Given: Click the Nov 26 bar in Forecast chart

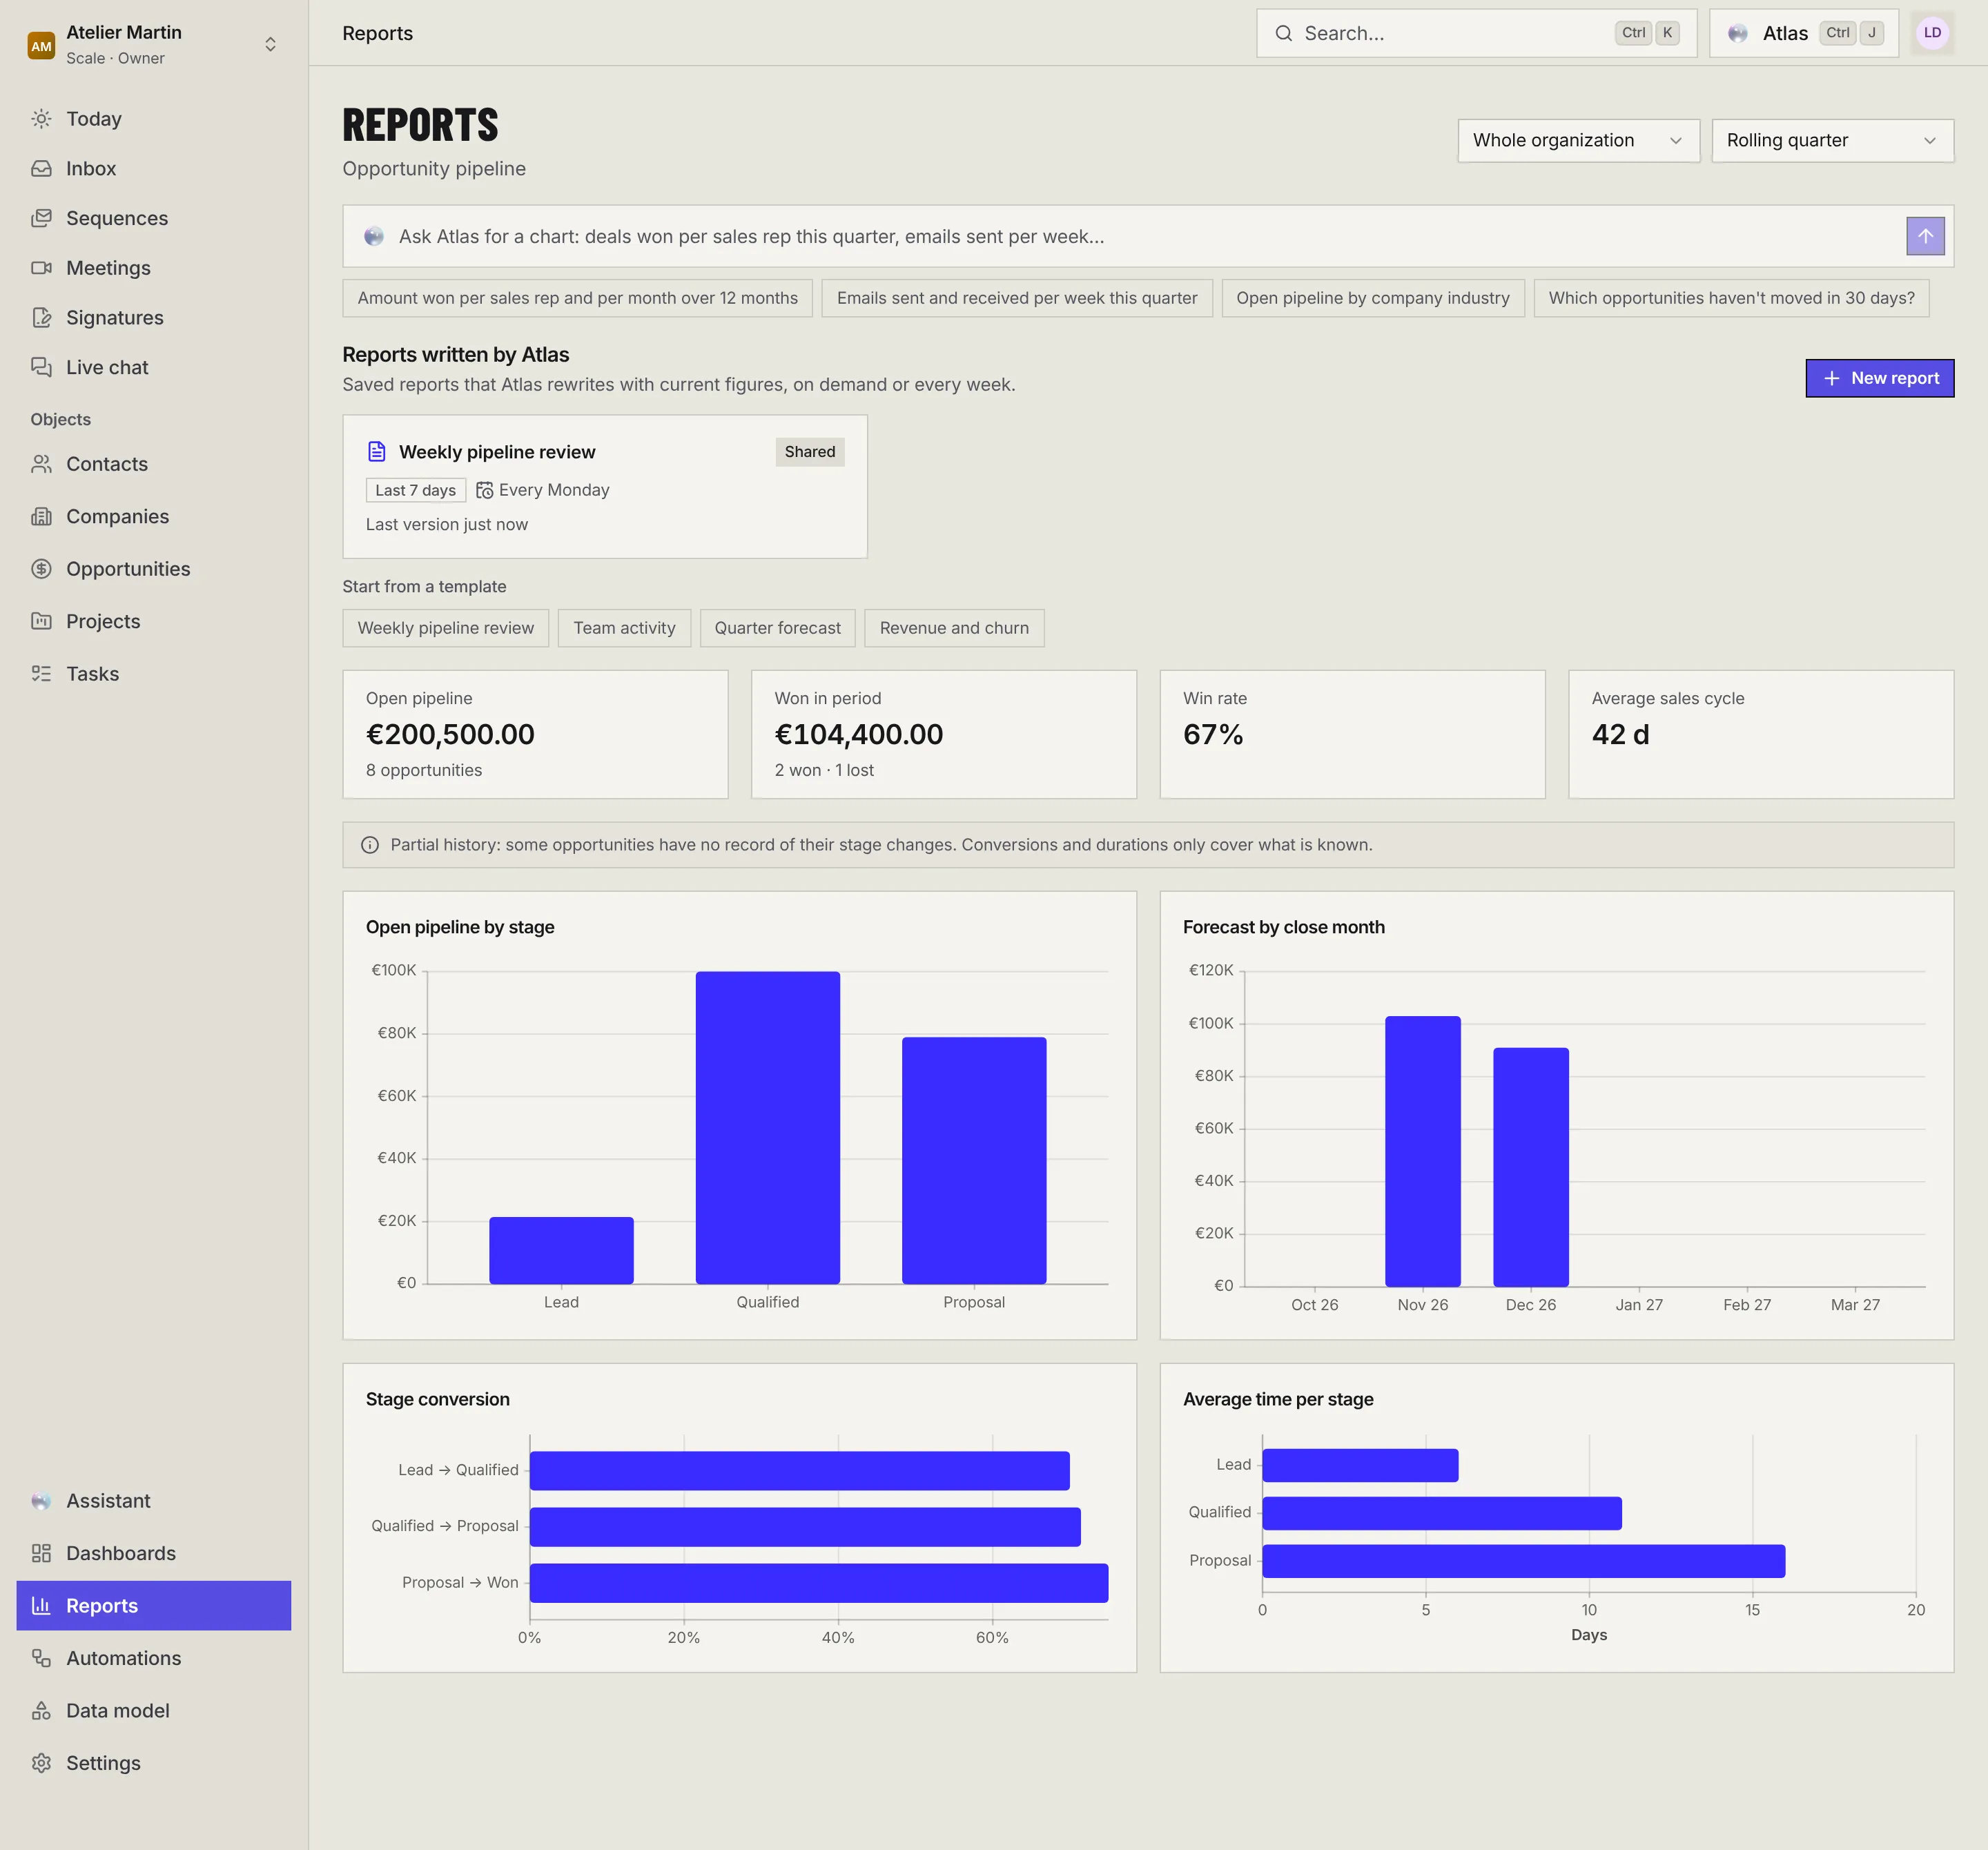Looking at the screenshot, I should click(1422, 1151).
